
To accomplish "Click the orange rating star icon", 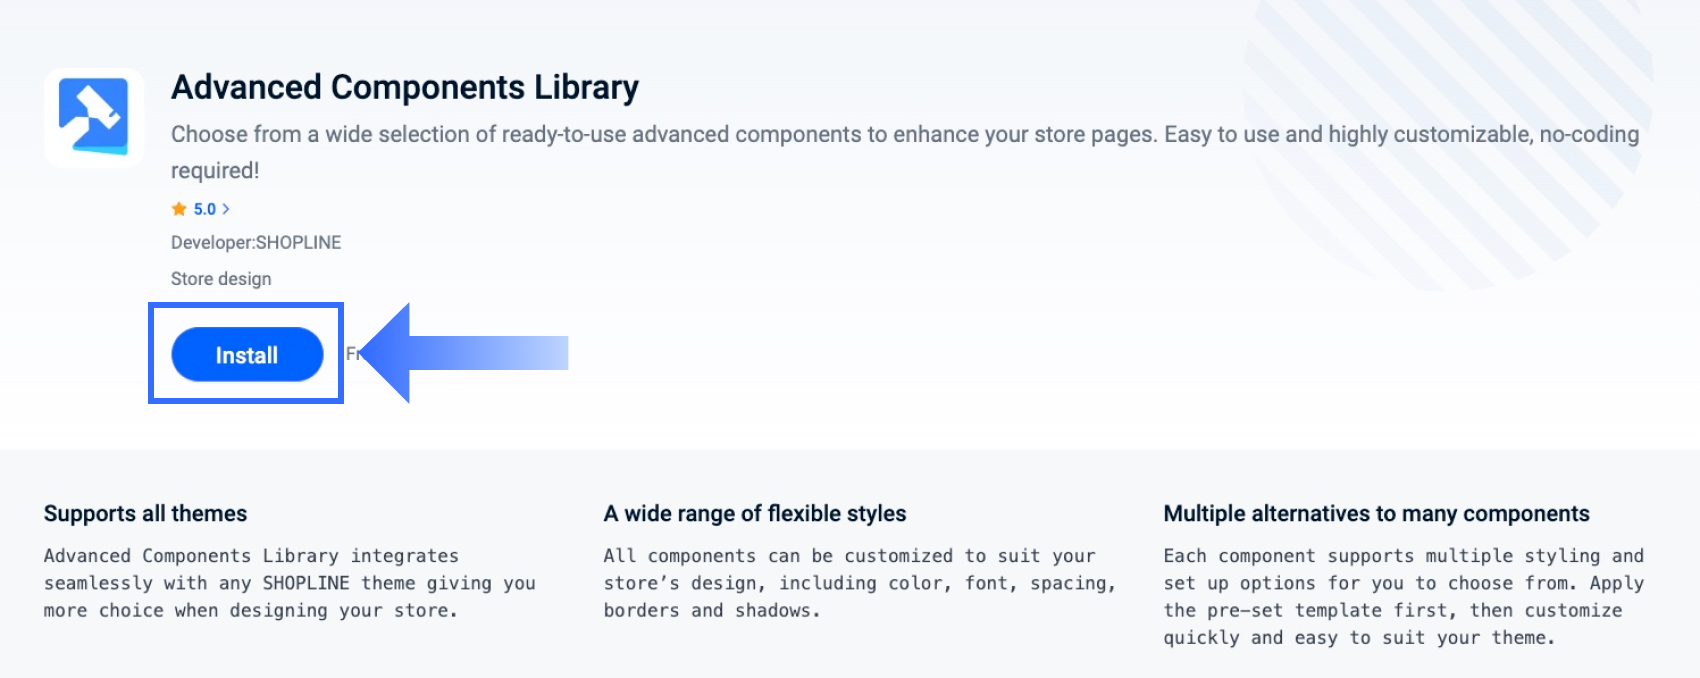I will click(x=179, y=209).
